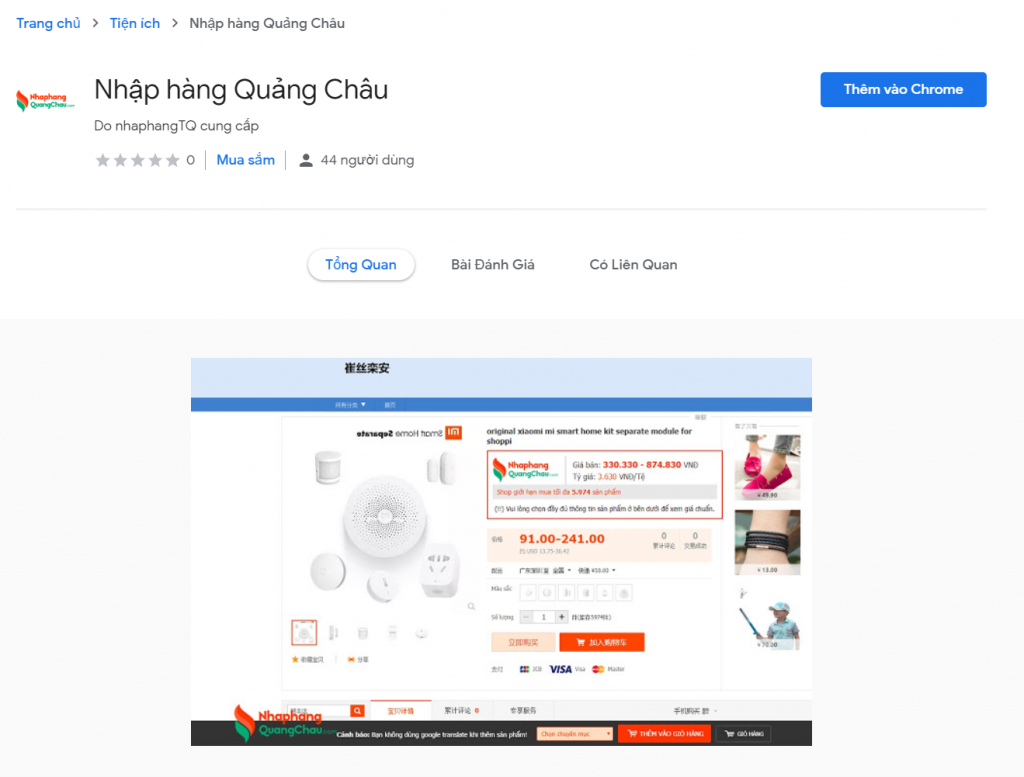The height and width of the screenshot is (777, 1024).
Task: Open the Chọn chuyên mục dropdown
Action: [x=575, y=734]
